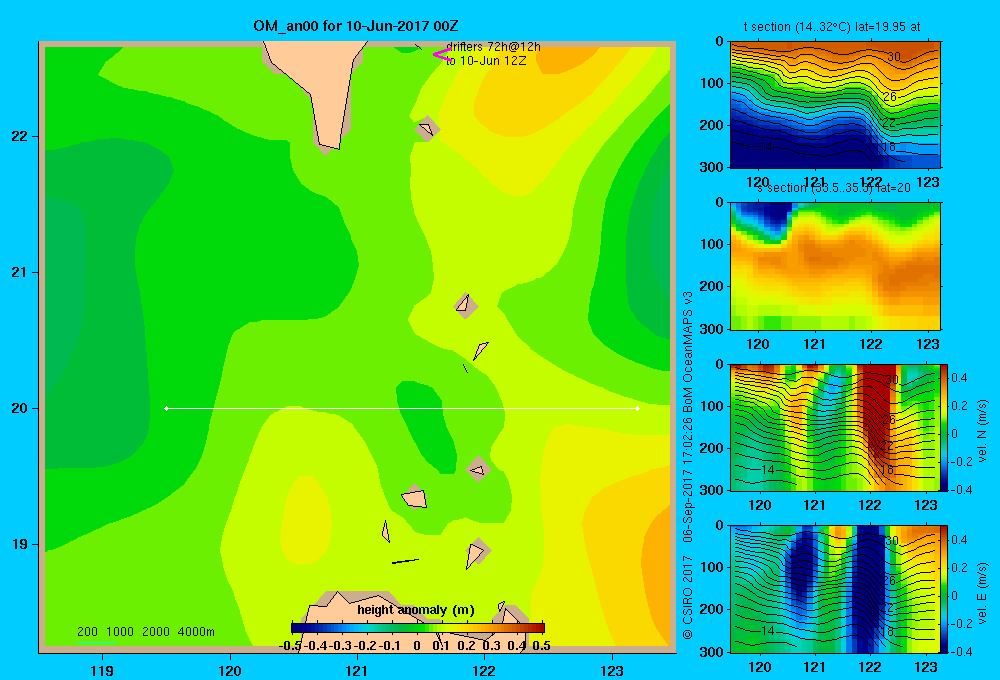1000x680 pixels.
Task: Select the left endpoint of the white section line
Action: tap(166, 408)
